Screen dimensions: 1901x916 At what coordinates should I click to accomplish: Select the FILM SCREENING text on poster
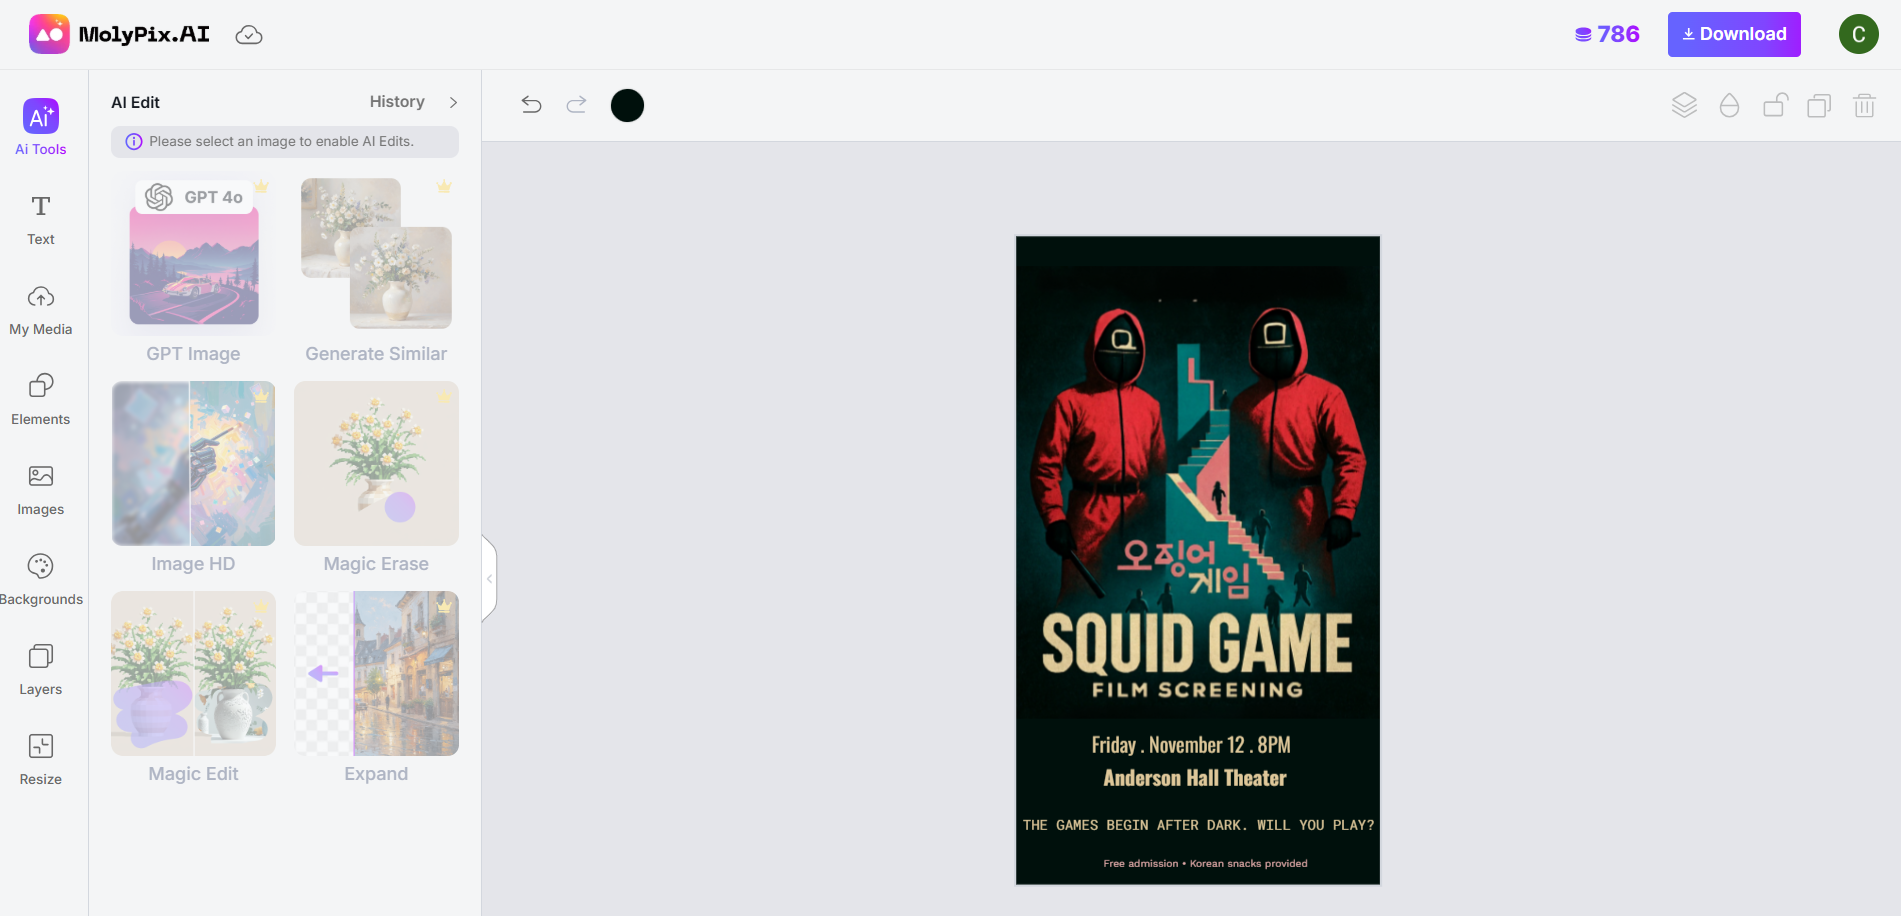click(x=1197, y=690)
